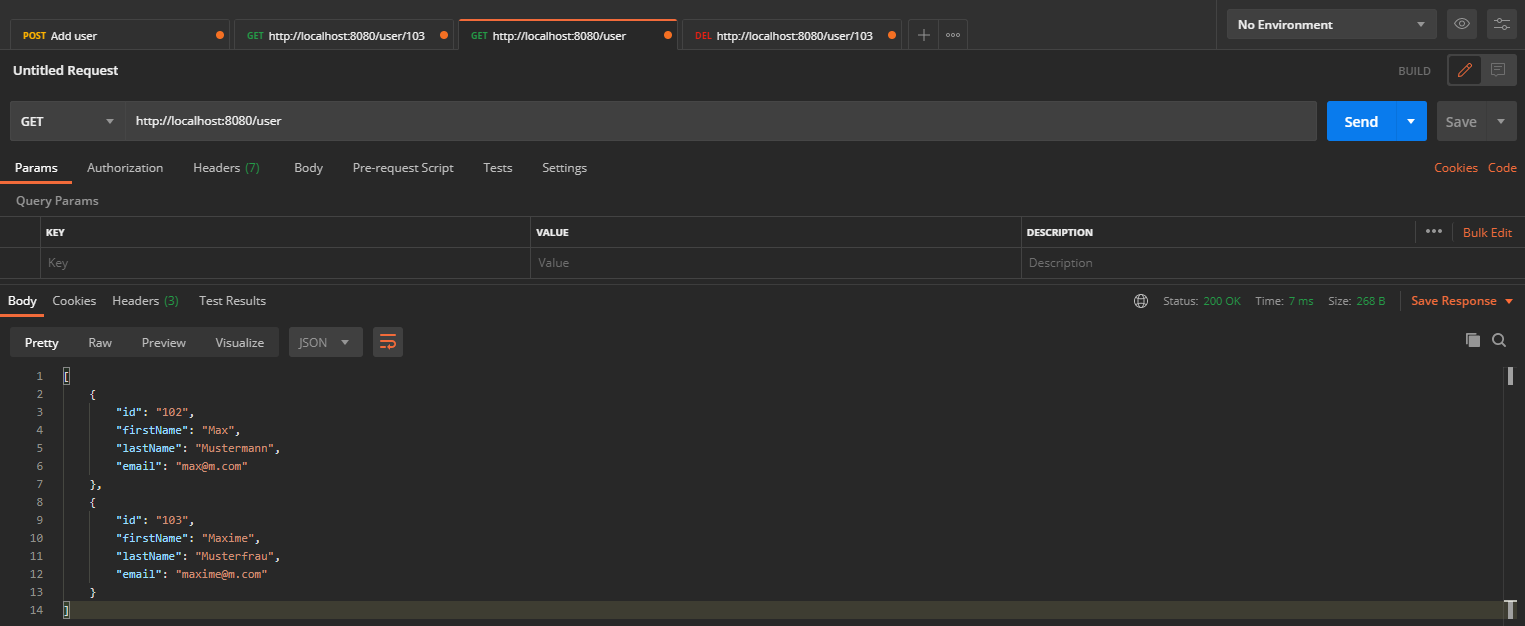The width and height of the screenshot is (1525, 626).
Task: Click the response Size 268 B value
Action: tap(1371, 301)
